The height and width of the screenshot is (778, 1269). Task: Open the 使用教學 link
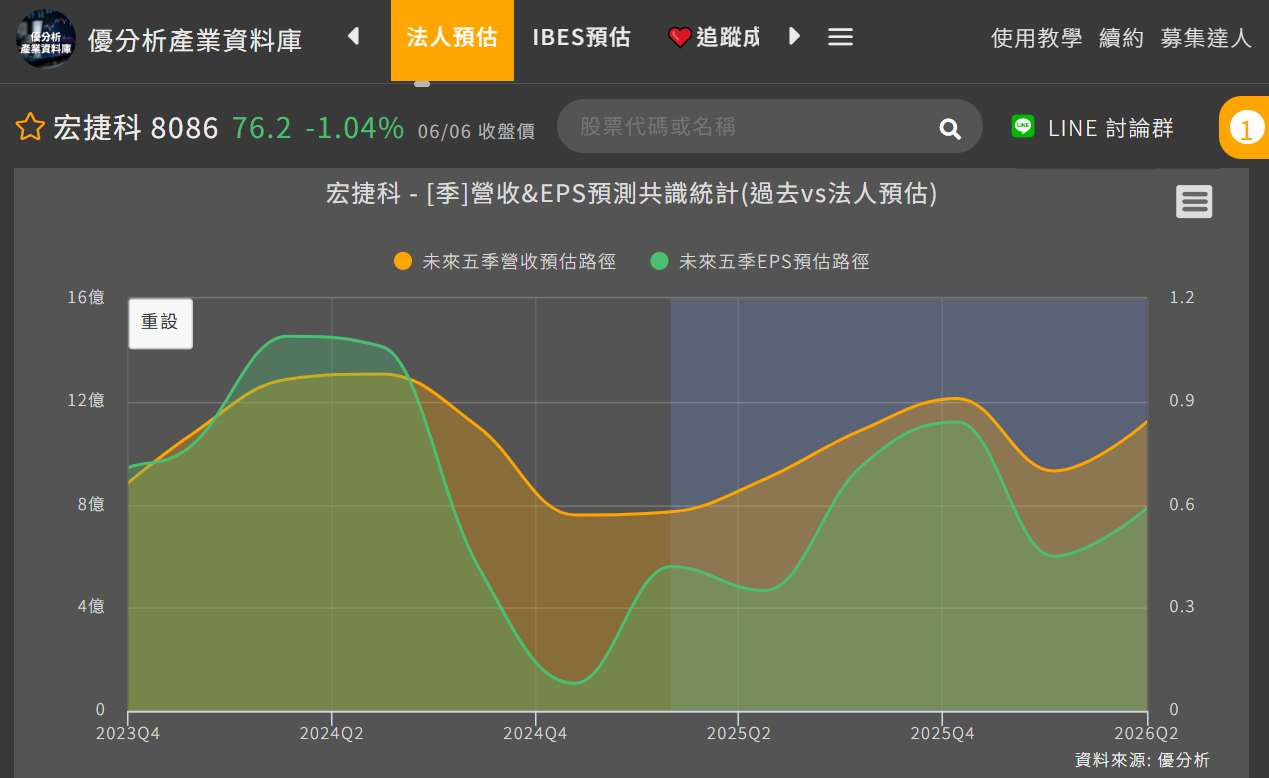click(1037, 38)
